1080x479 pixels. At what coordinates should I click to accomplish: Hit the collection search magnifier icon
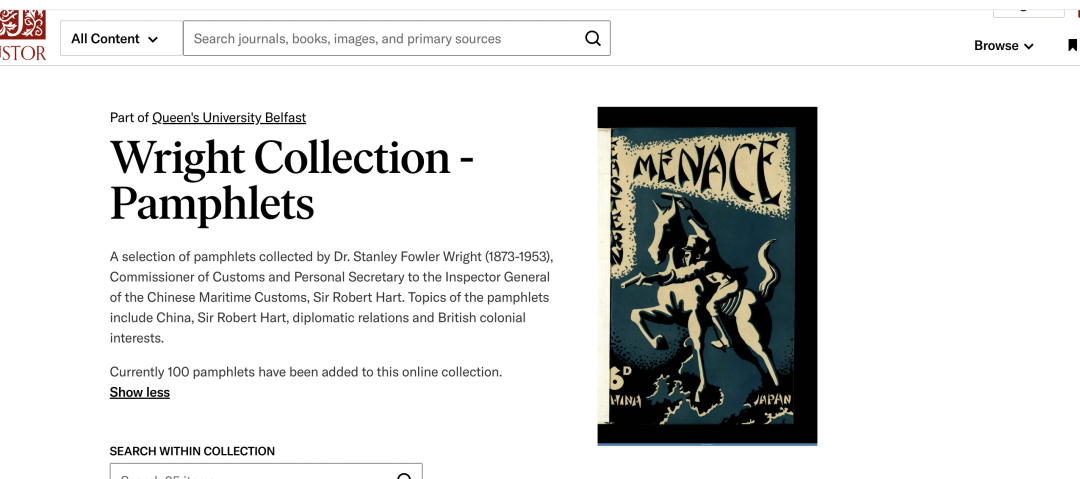pyautogui.click(x=404, y=475)
